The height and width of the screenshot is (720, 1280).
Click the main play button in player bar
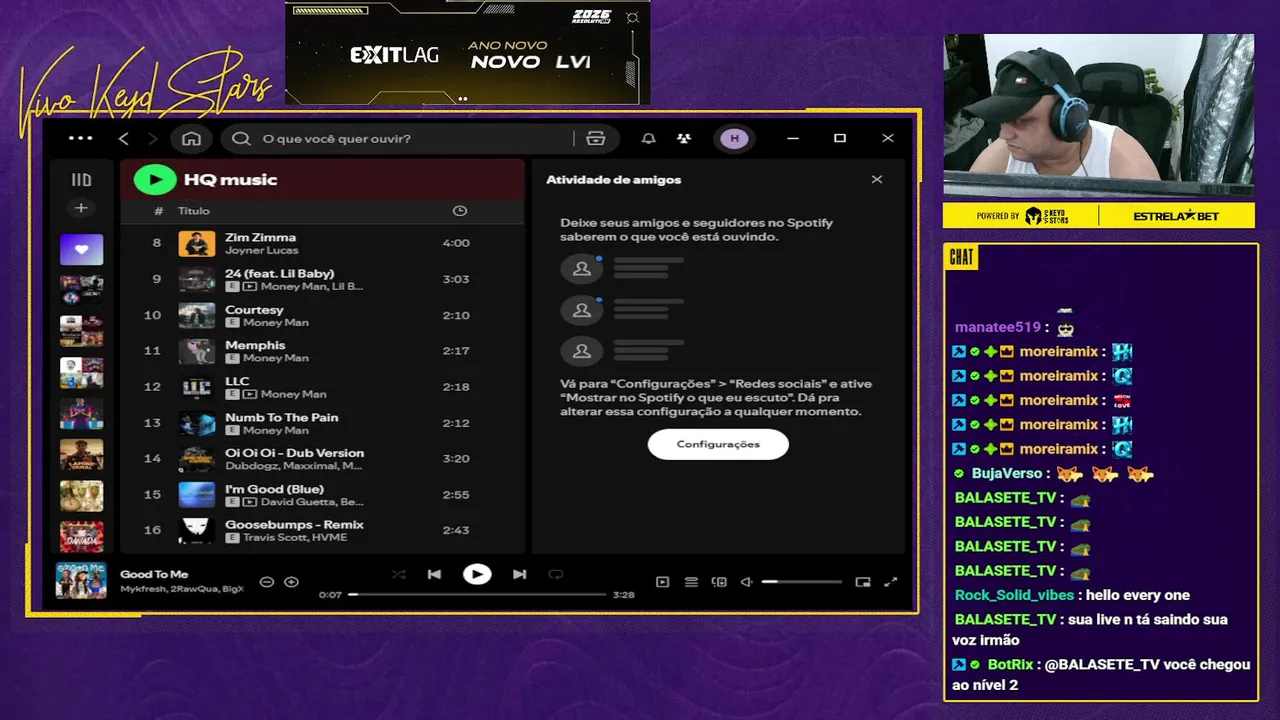pos(477,575)
